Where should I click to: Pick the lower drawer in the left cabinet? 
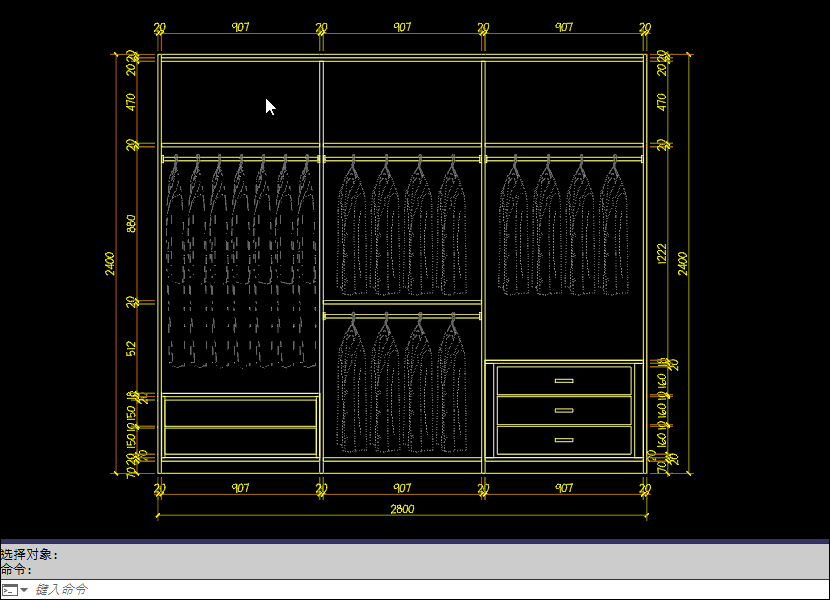point(240,441)
